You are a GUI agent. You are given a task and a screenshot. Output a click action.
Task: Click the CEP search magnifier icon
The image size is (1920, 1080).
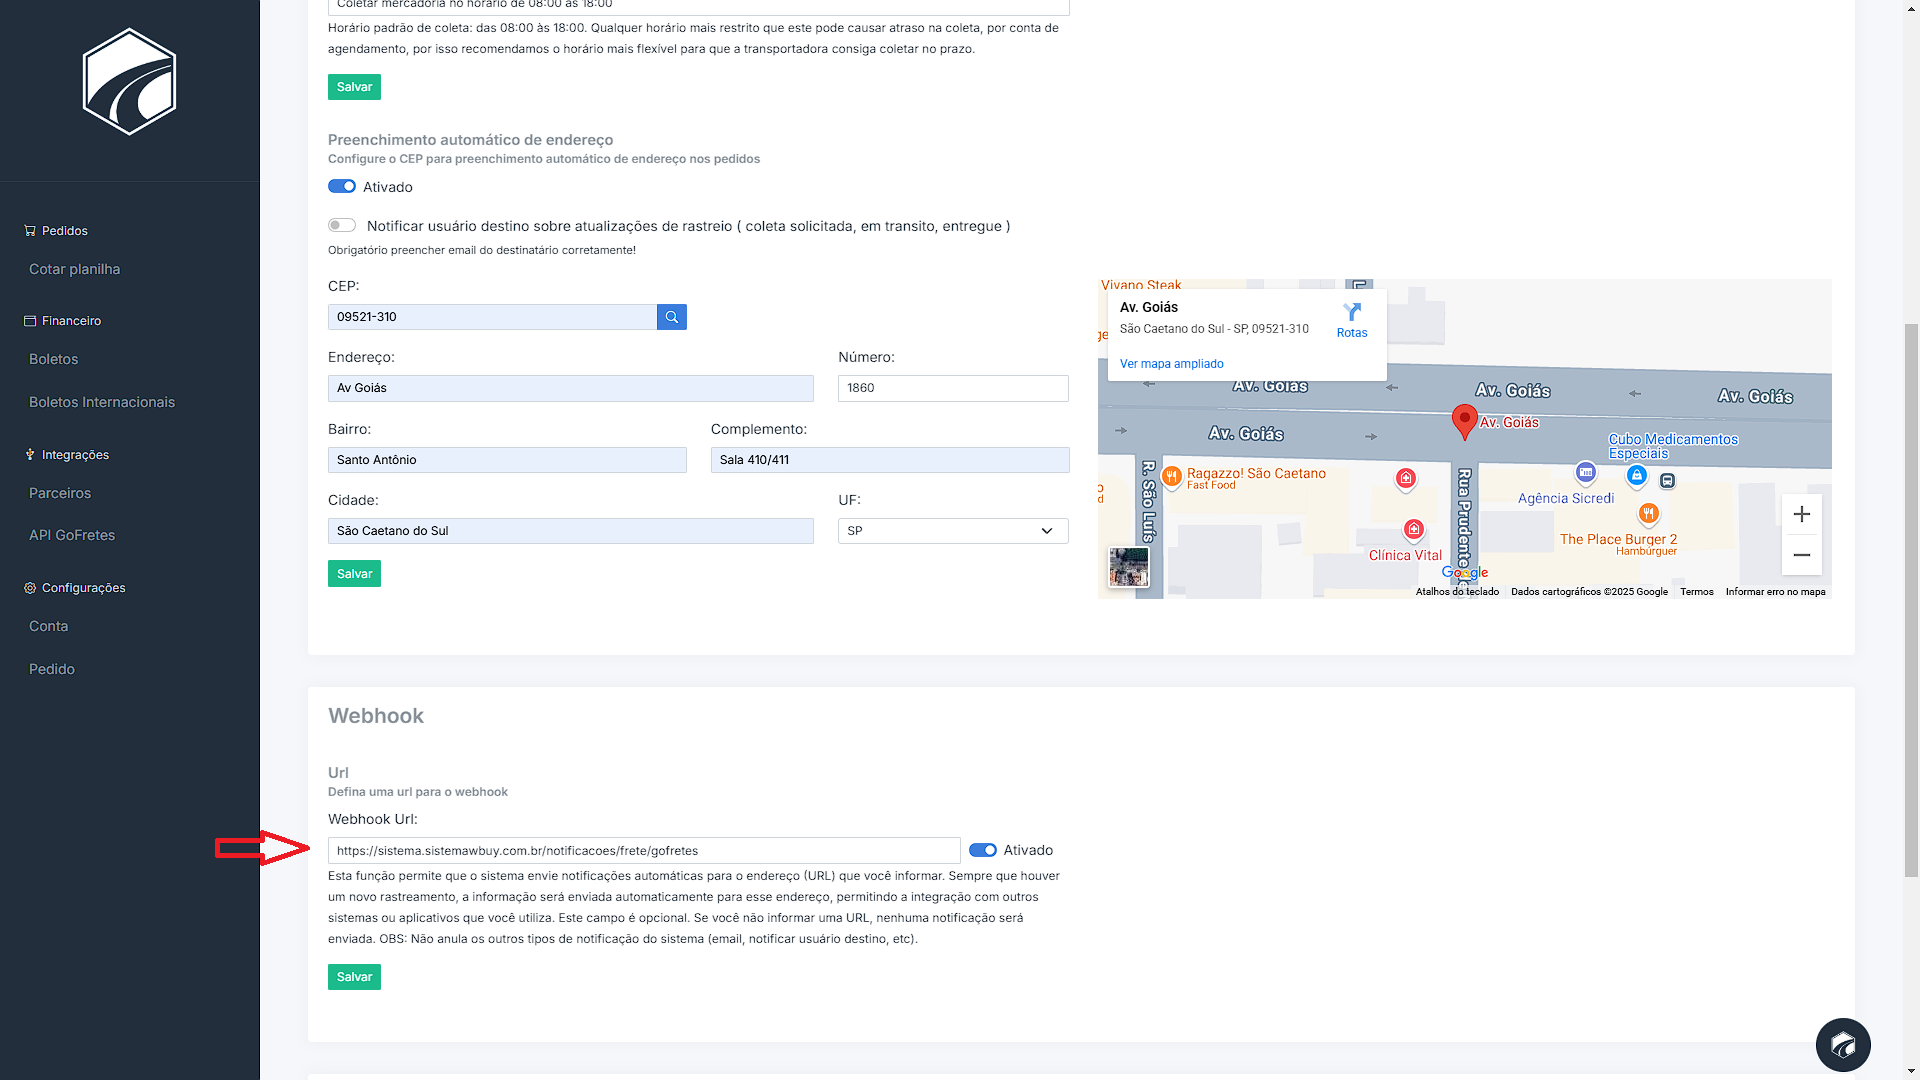(672, 317)
